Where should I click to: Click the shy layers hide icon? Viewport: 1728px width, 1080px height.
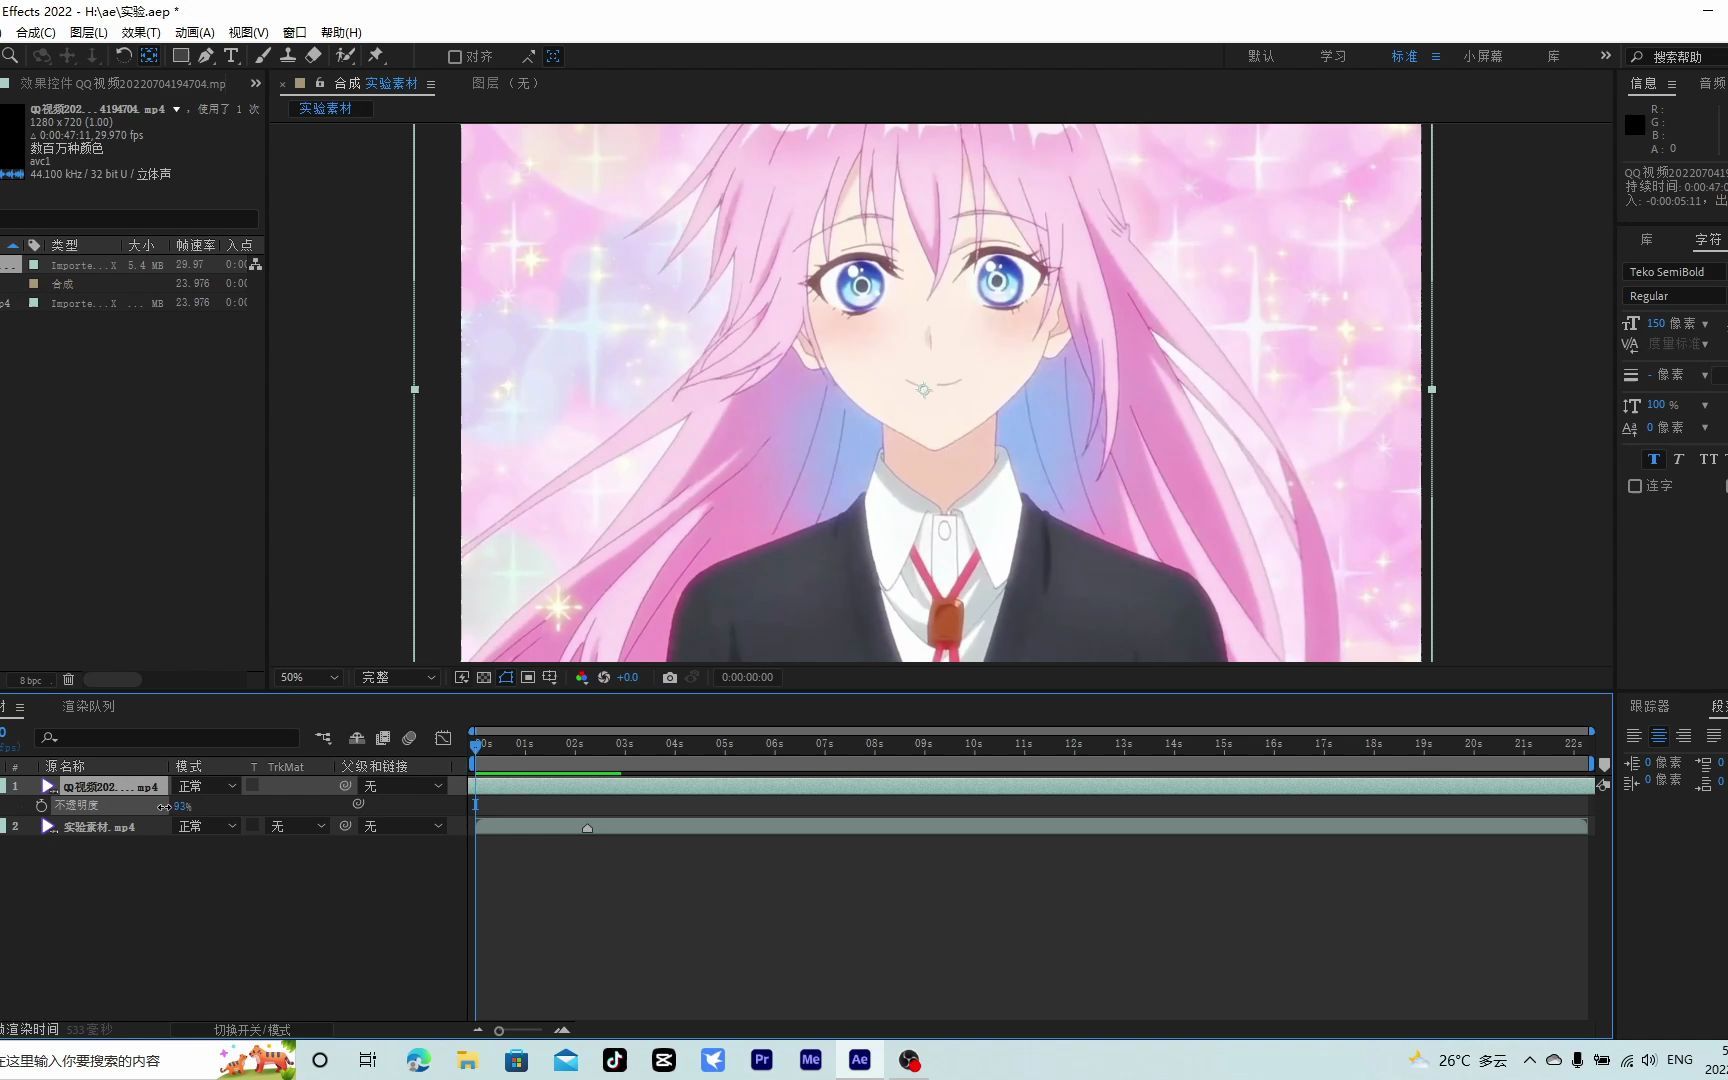coord(356,738)
